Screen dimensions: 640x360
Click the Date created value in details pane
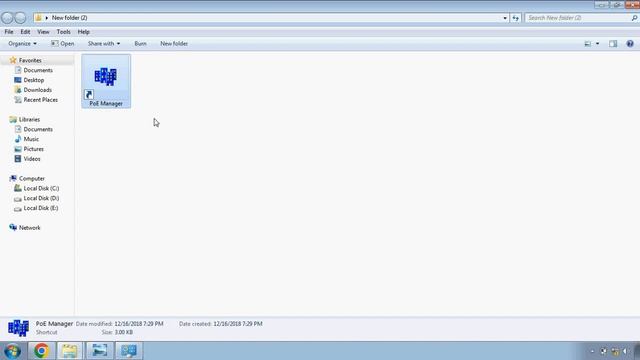238,324
